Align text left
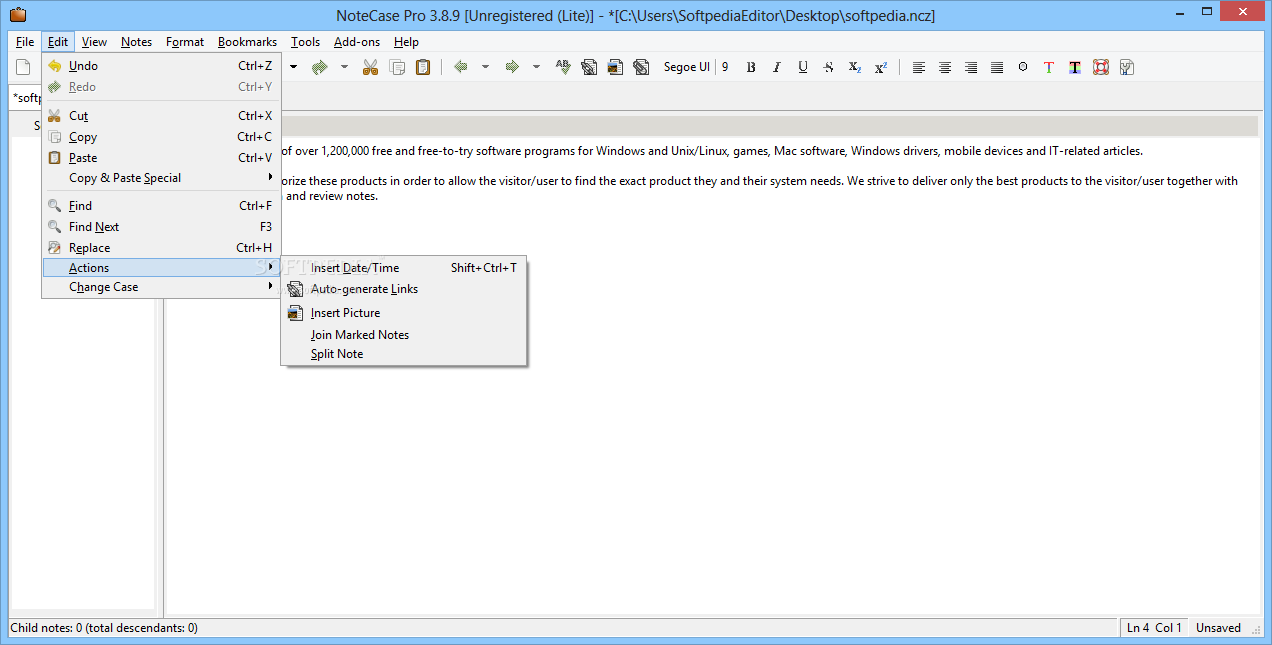This screenshot has width=1272, height=645. (919, 67)
